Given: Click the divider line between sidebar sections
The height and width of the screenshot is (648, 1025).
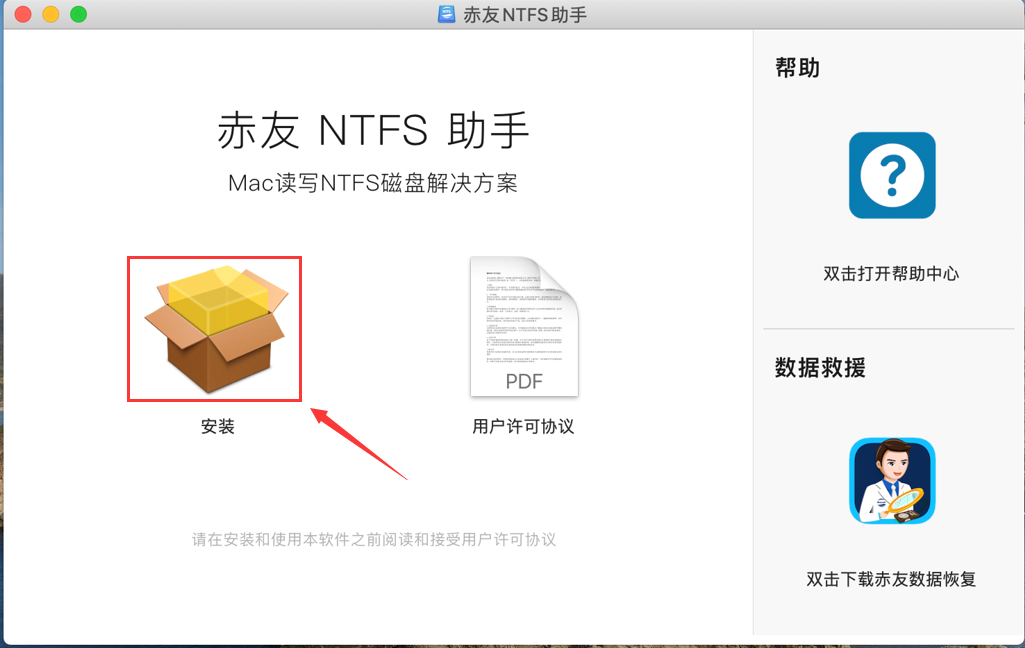Looking at the screenshot, I should click(x=888, y=328).
